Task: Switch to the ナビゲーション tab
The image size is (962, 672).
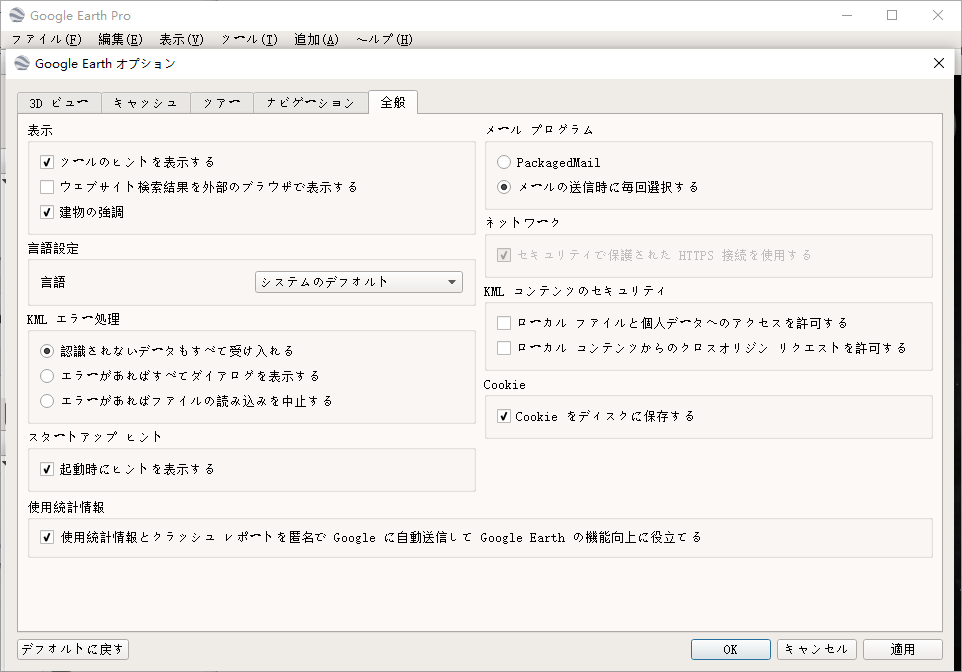Action: click(310, 101)
